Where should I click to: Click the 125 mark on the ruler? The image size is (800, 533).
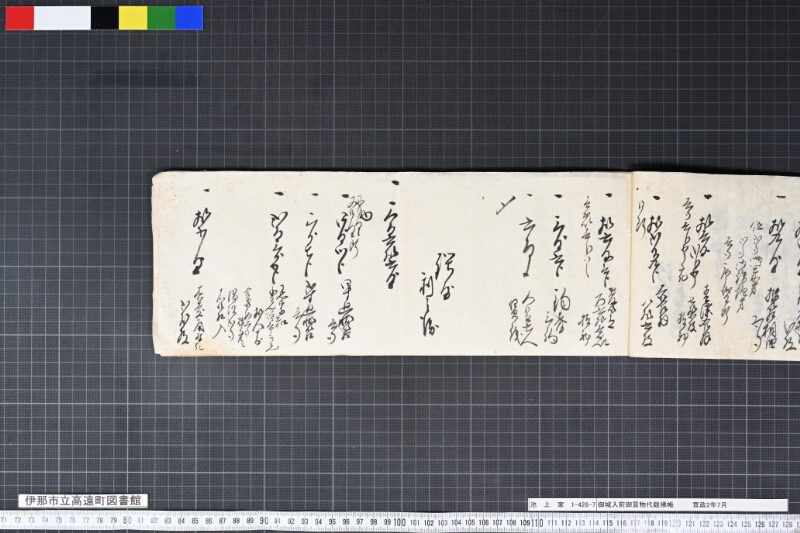click(x=746, y=524)
